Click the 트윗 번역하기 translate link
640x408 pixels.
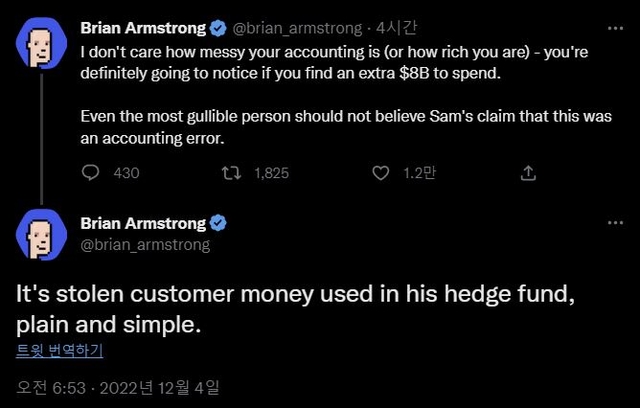tap(59, 350)
